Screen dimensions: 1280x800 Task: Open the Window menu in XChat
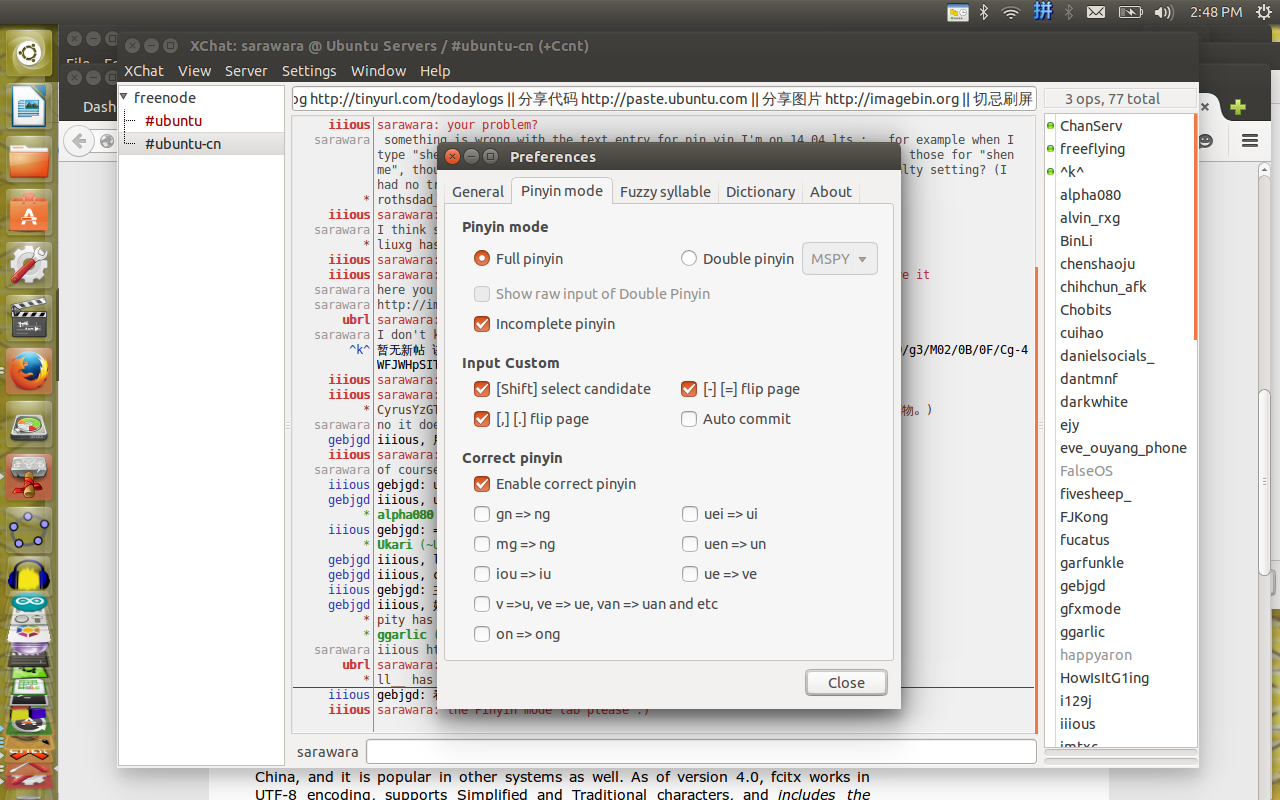(x=378, y=71)
